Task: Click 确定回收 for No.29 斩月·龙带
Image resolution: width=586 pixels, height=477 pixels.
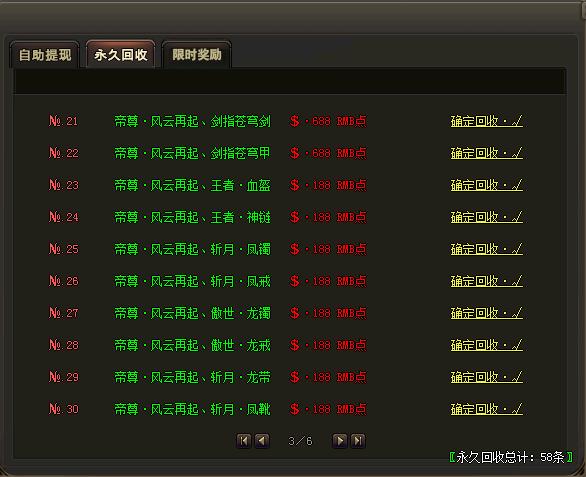Action: (x=487, y=377)
